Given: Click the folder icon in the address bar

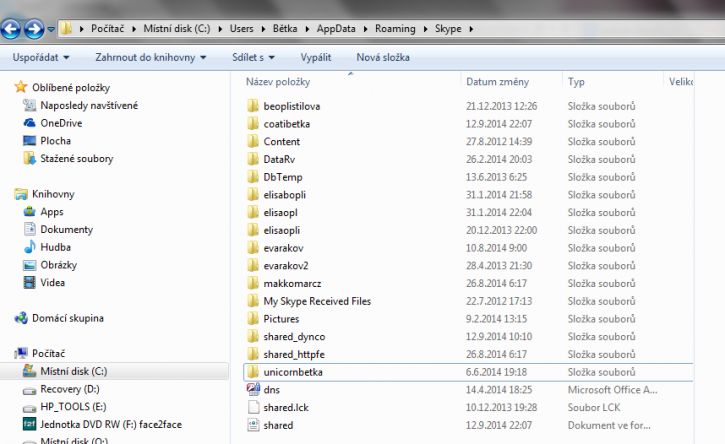Looking at the screenshot, I should tap(66, 29).
